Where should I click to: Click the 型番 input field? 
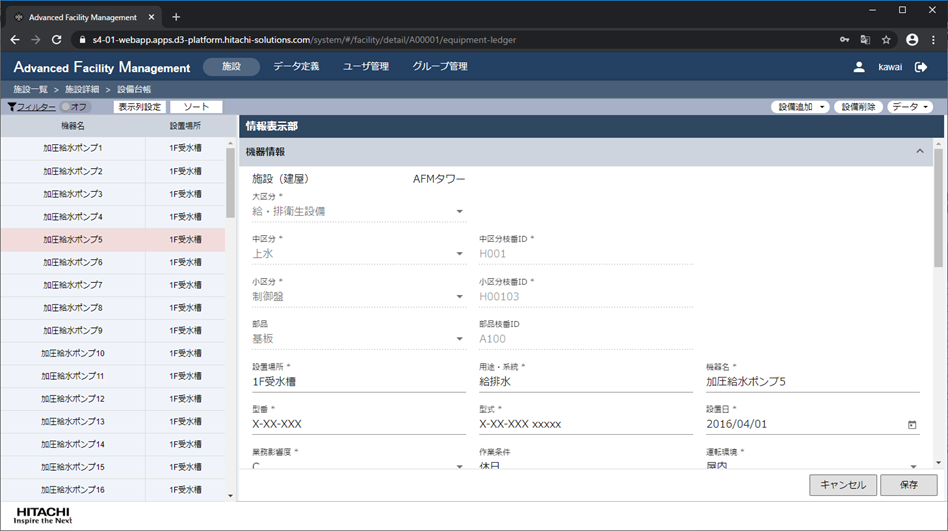[x=344, y=424]
